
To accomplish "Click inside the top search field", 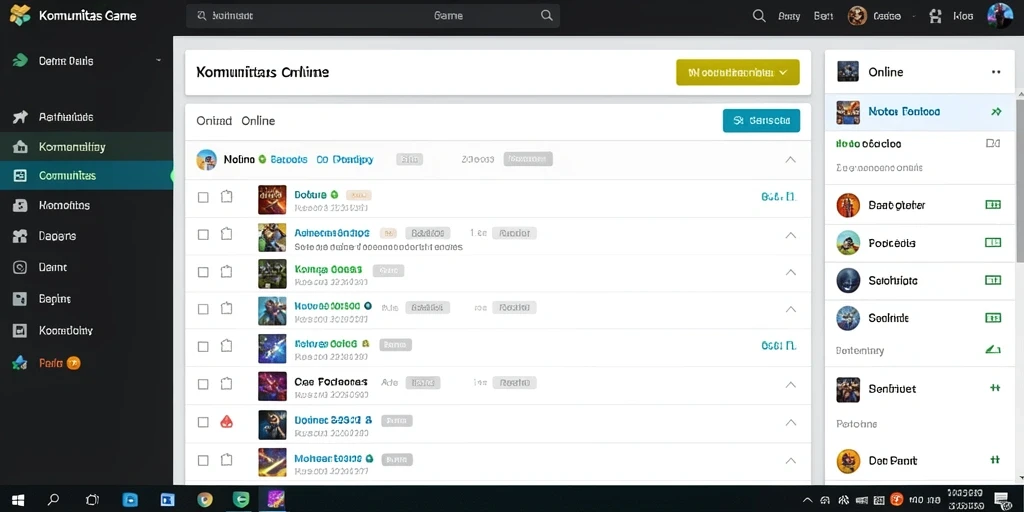I will click(372, 16).
